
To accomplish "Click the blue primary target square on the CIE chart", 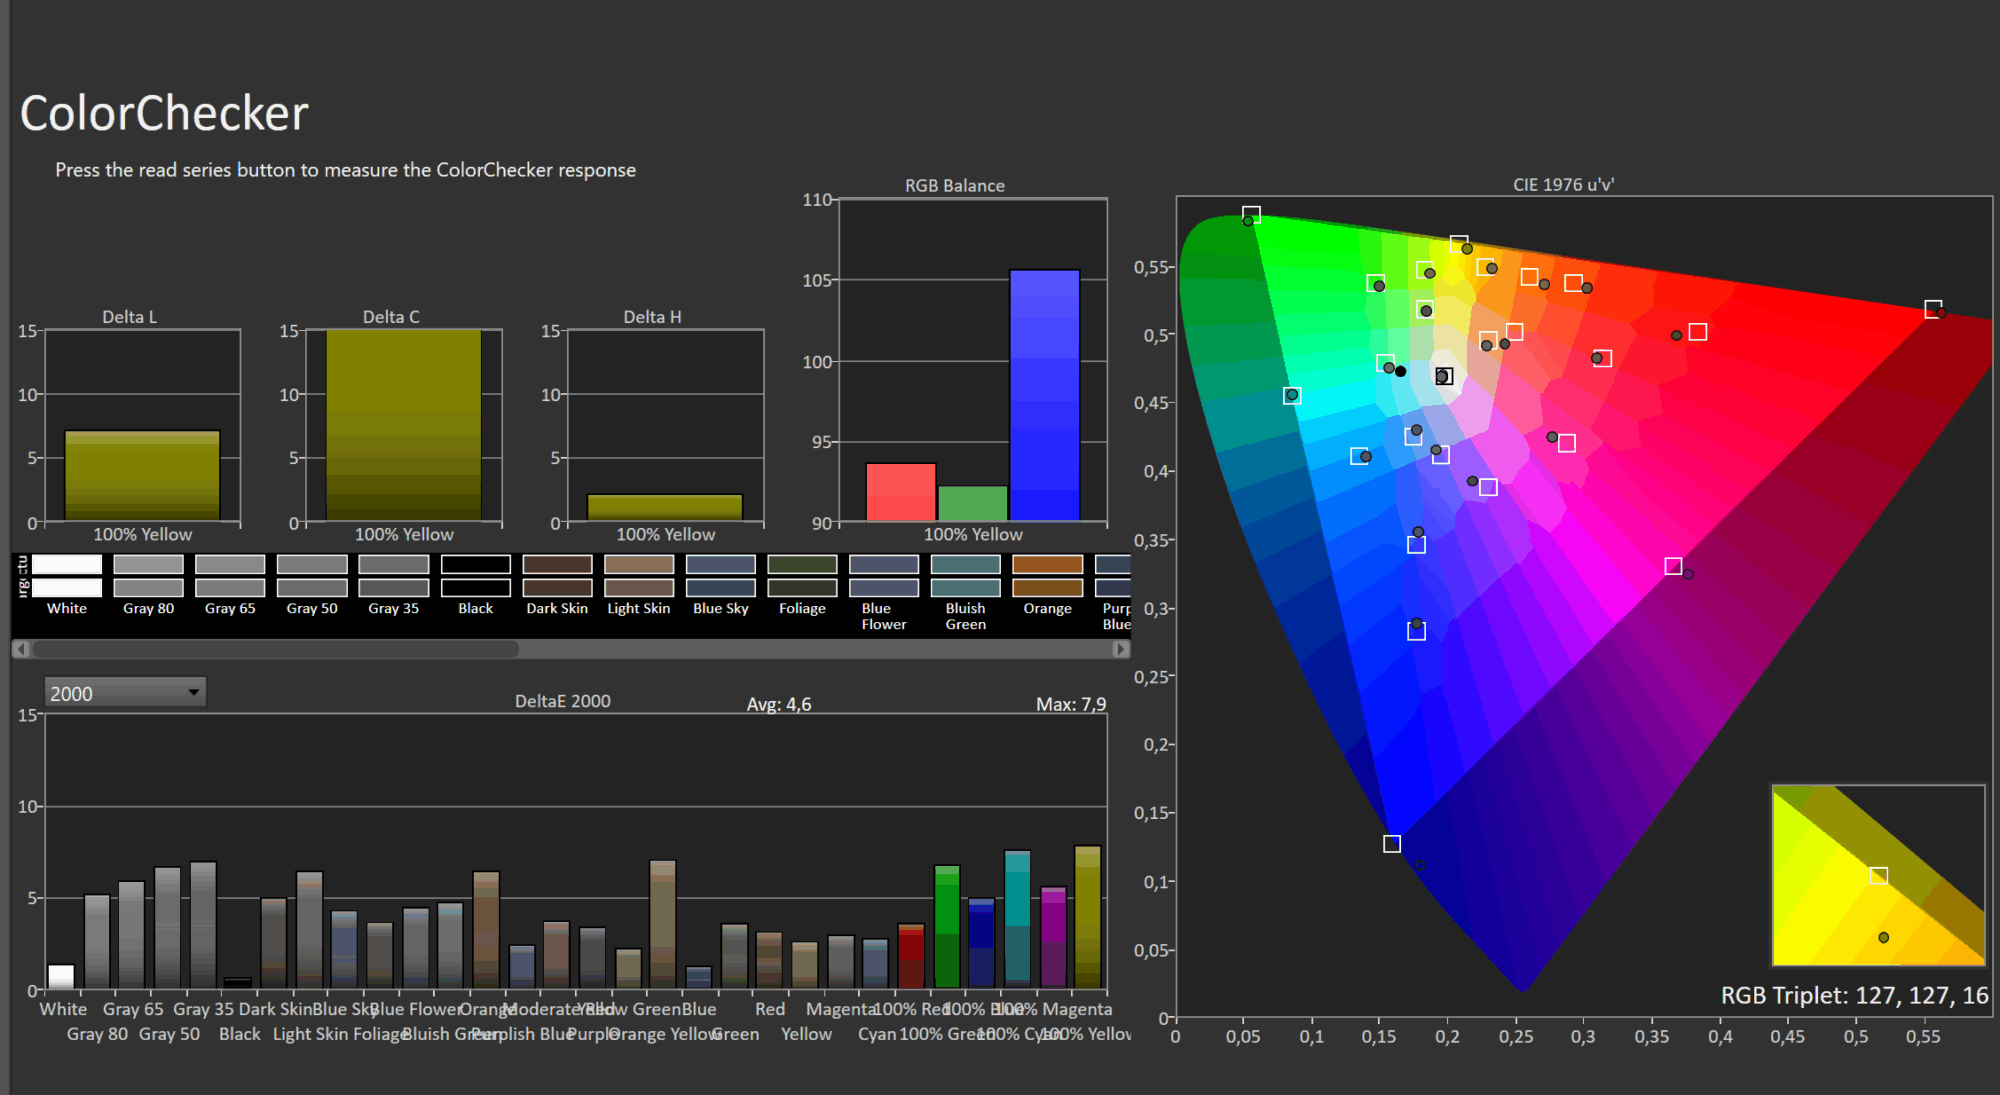I will point(1391,844).
